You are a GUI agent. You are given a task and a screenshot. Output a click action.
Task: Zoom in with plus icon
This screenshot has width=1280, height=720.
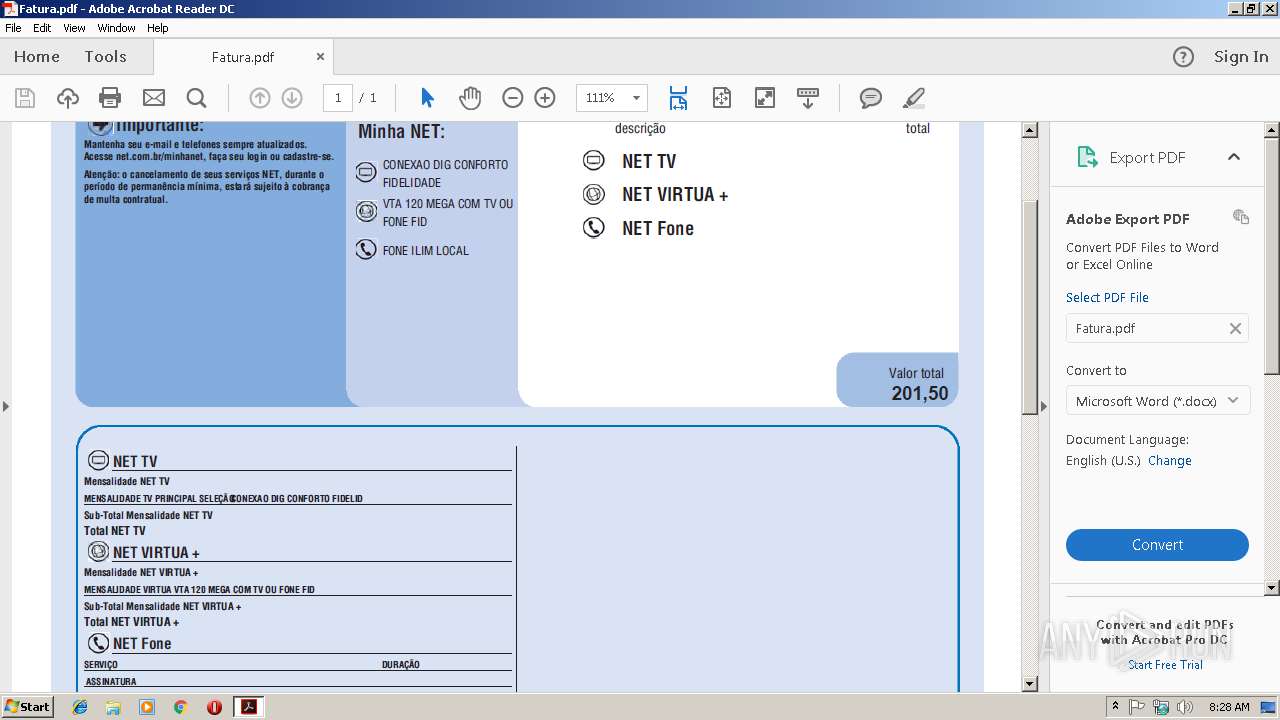545,98
